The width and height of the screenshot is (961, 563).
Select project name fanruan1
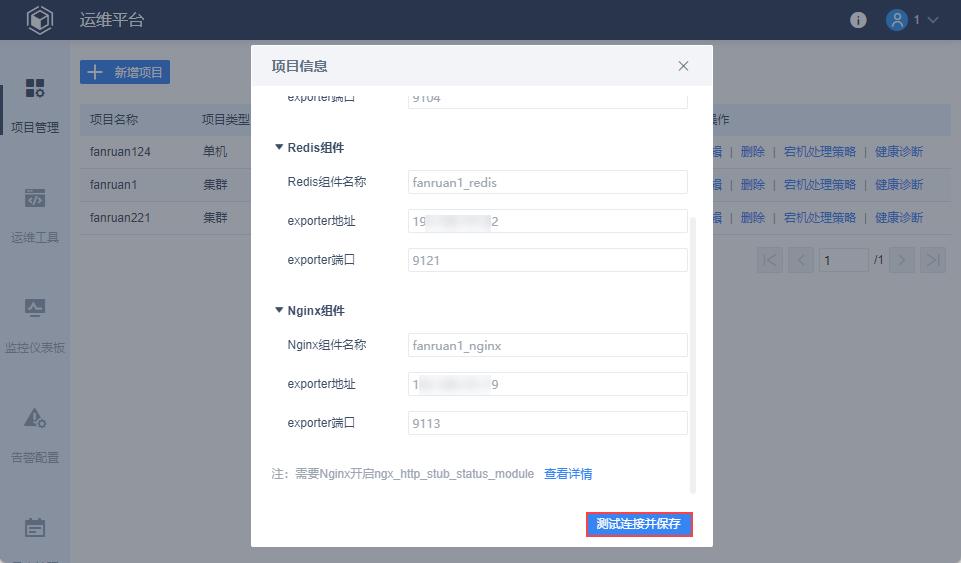pos(113,185)
